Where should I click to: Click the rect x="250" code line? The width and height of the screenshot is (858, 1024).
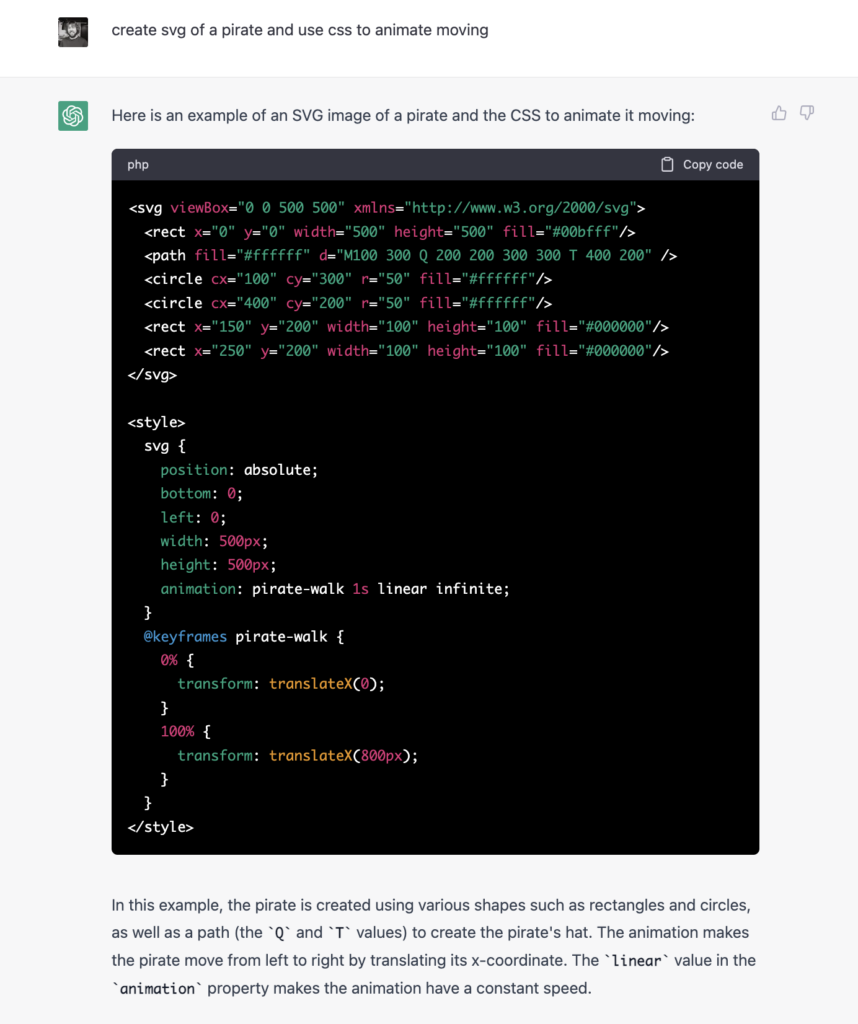tap(406, 351)
